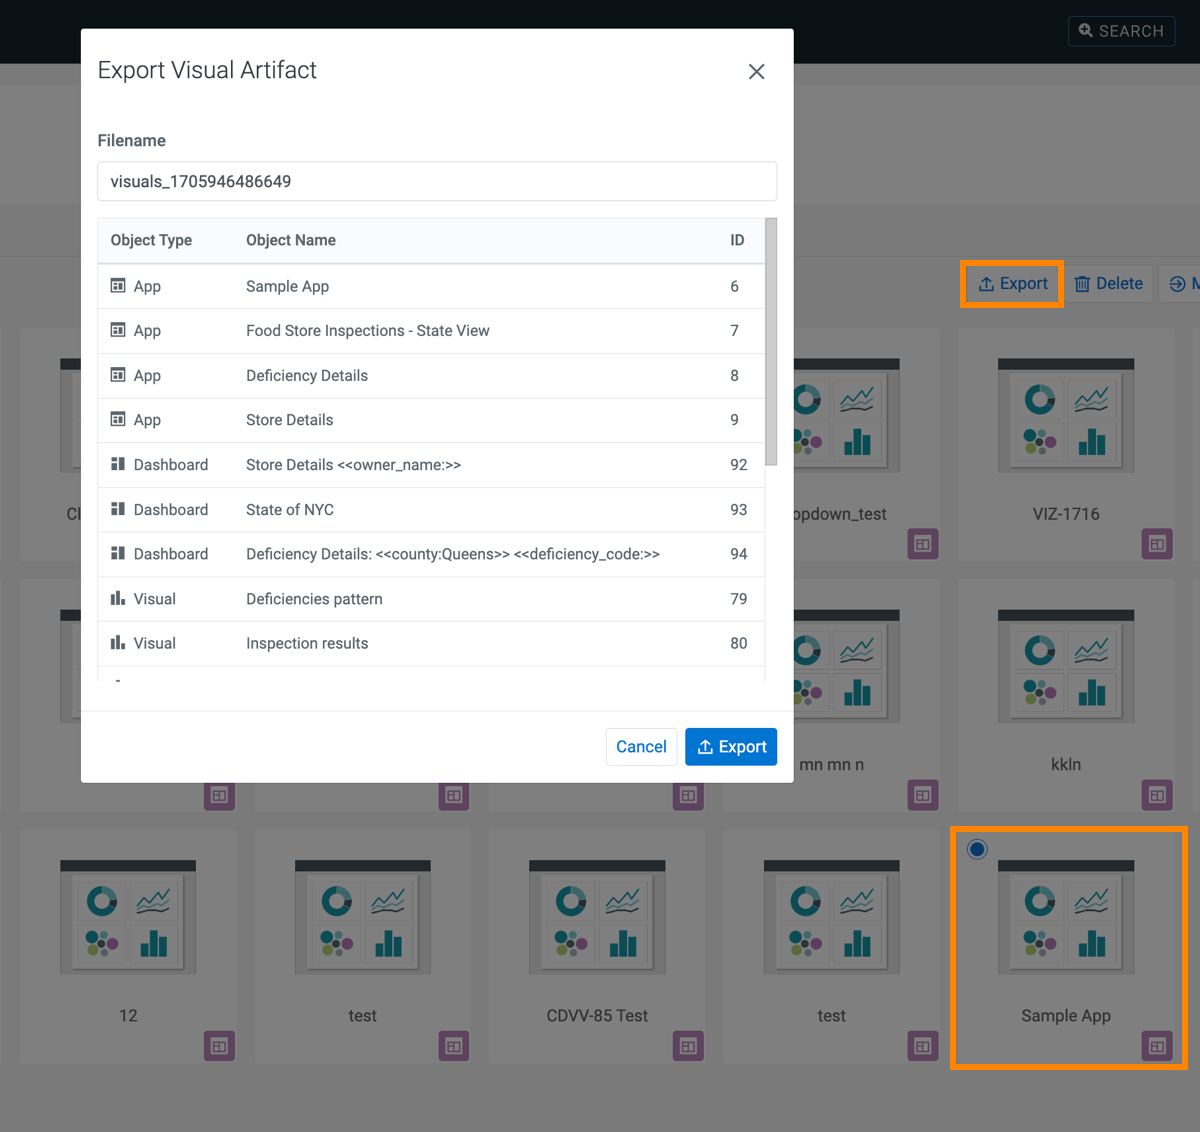1200x1132 pixels.
Task: Click the Dashboard icon for State of NYC
Action: tap(118, 509)
